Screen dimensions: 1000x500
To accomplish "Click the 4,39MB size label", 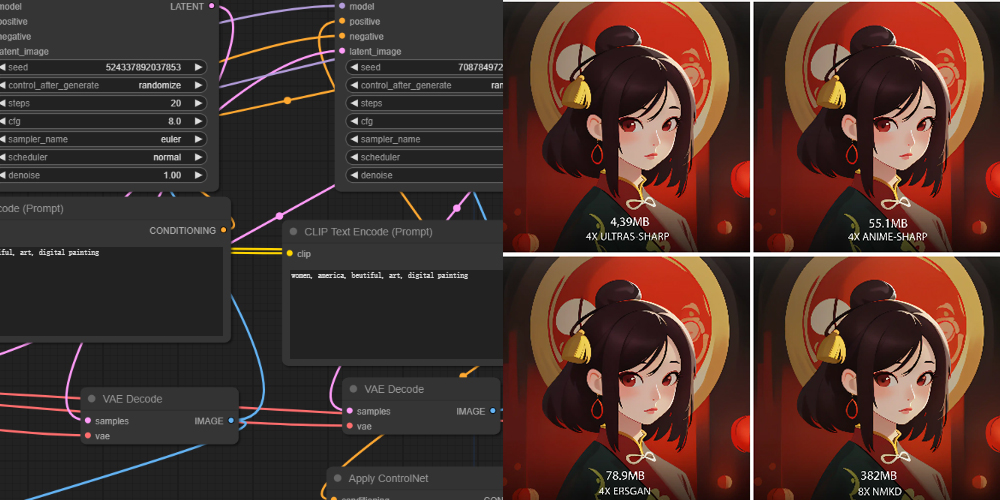I will [x=629, y=223].
